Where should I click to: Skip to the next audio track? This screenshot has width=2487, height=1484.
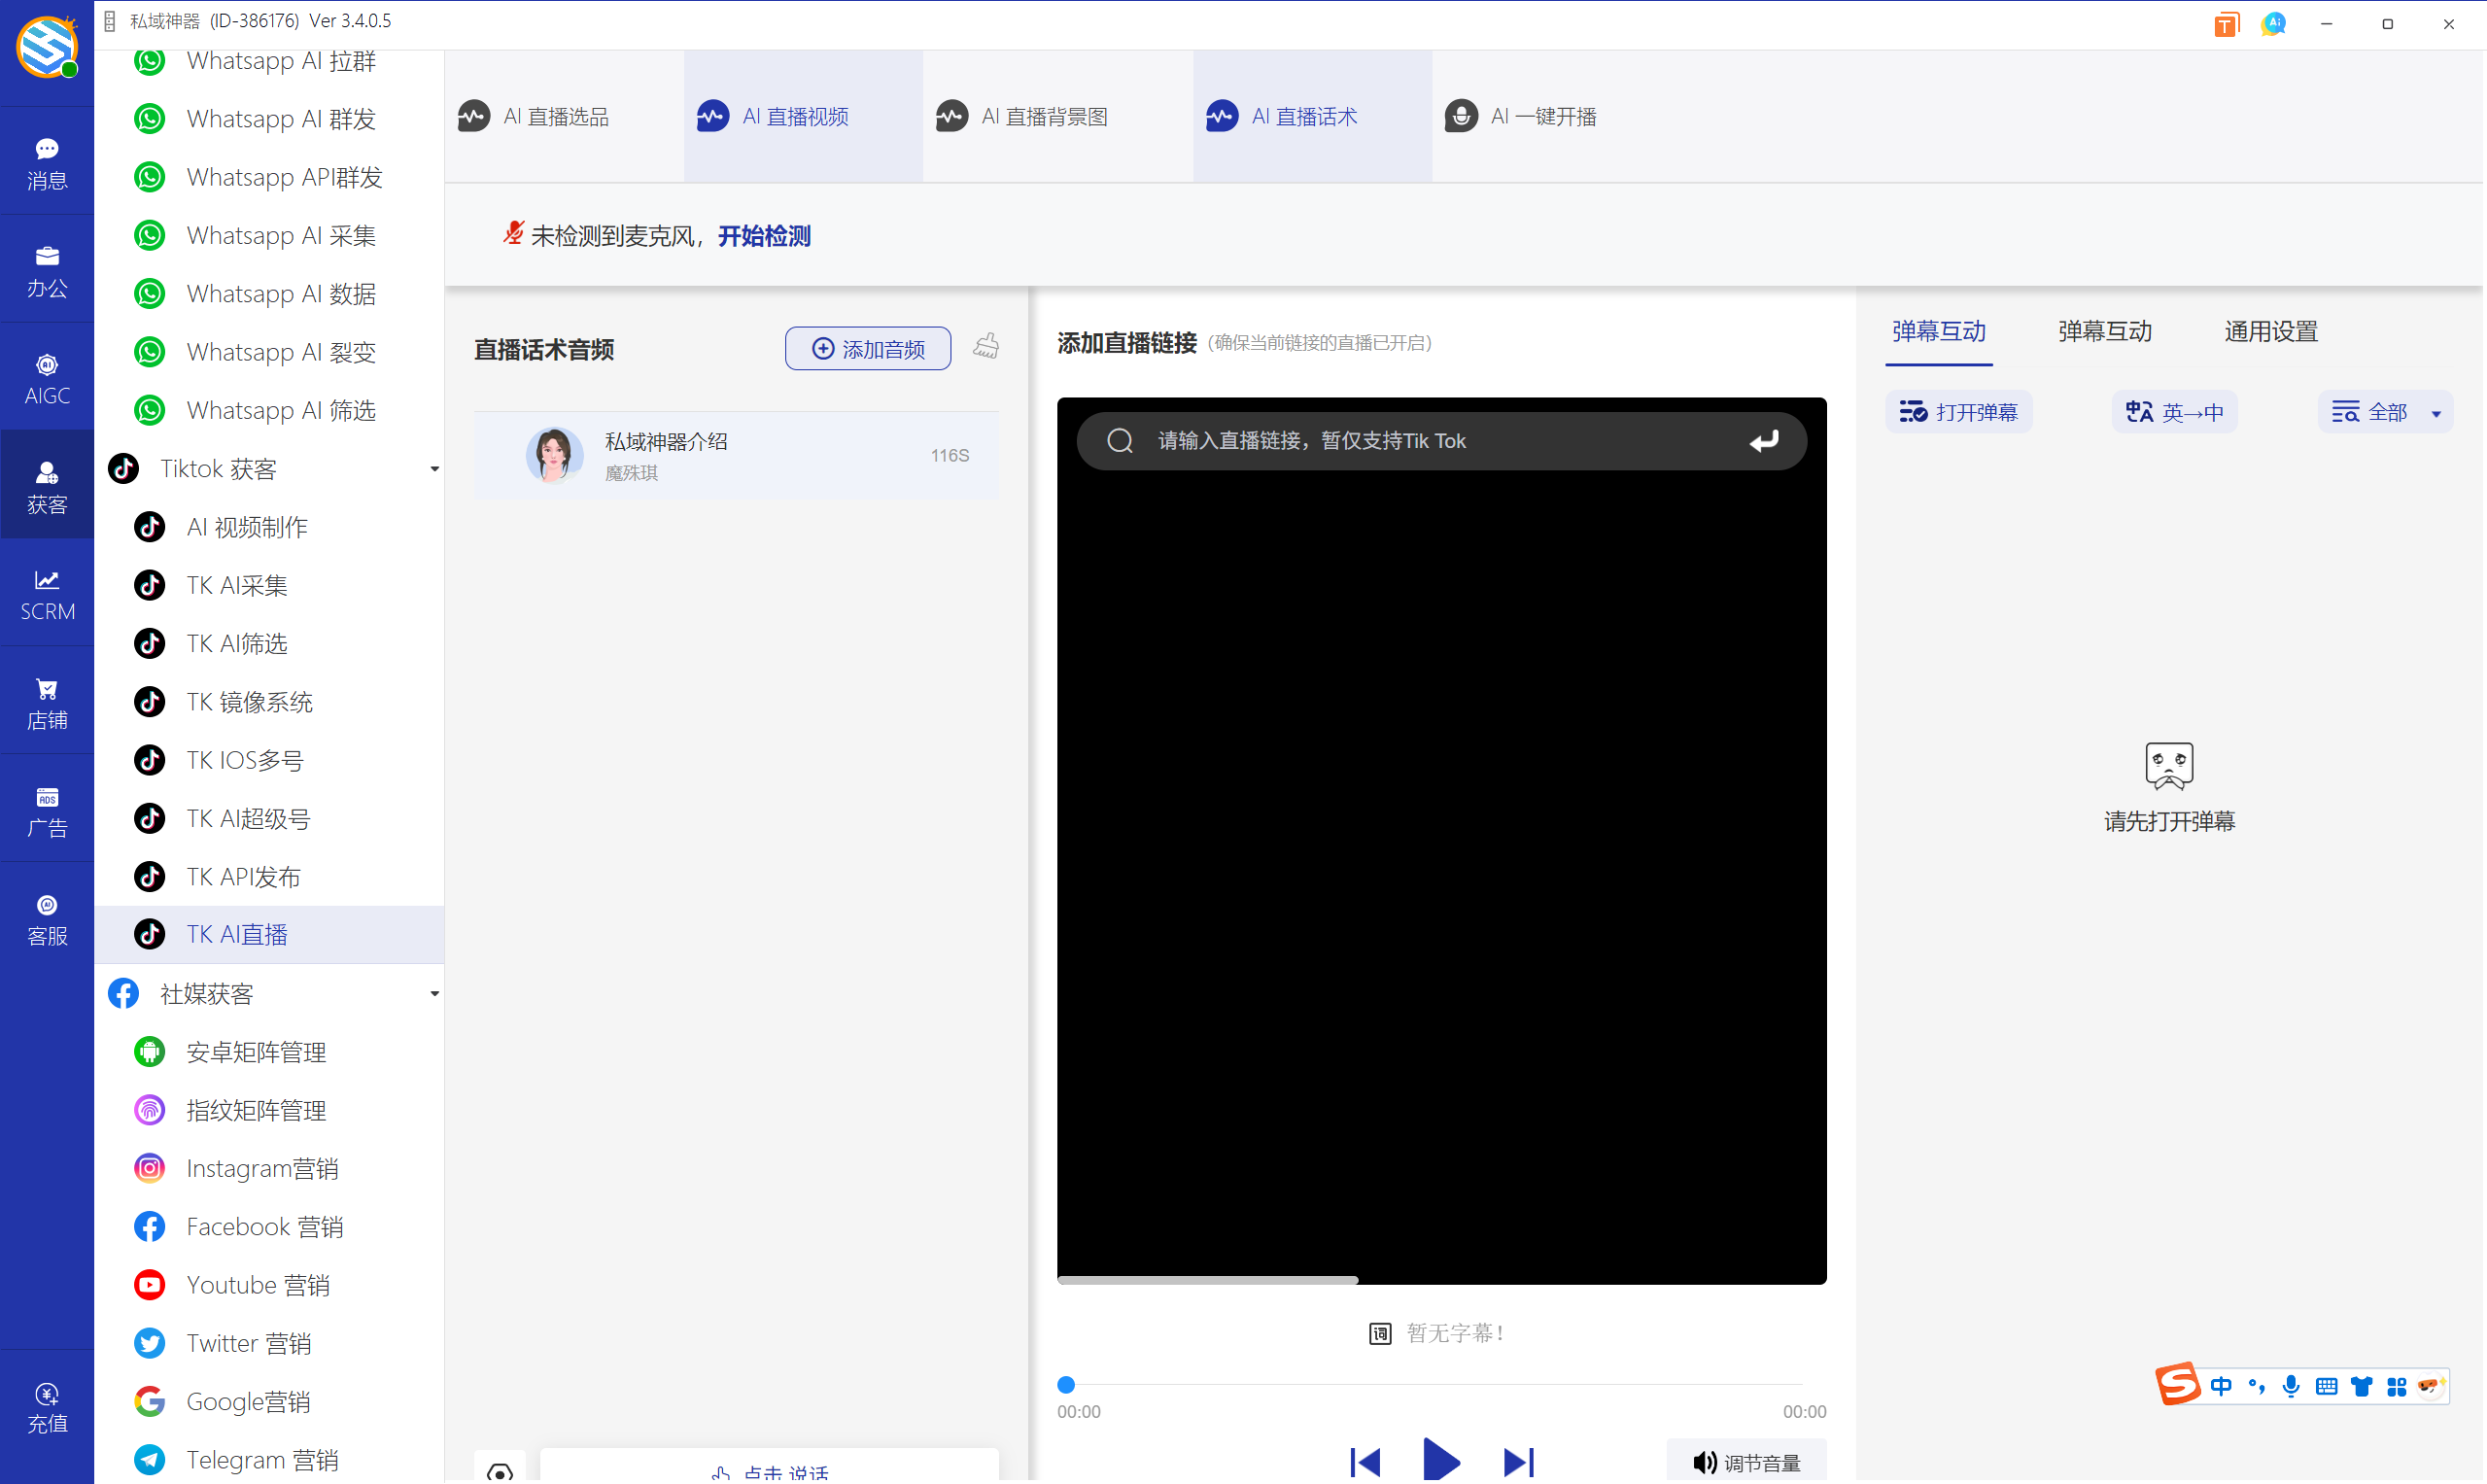1517,1462
